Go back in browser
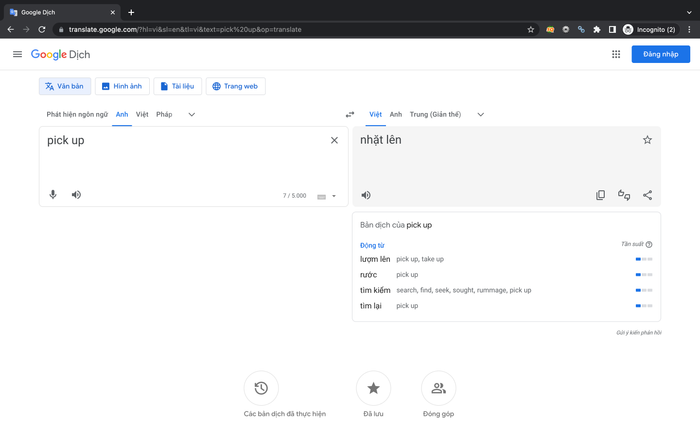The image size is (700, 438). coord(11,29)
